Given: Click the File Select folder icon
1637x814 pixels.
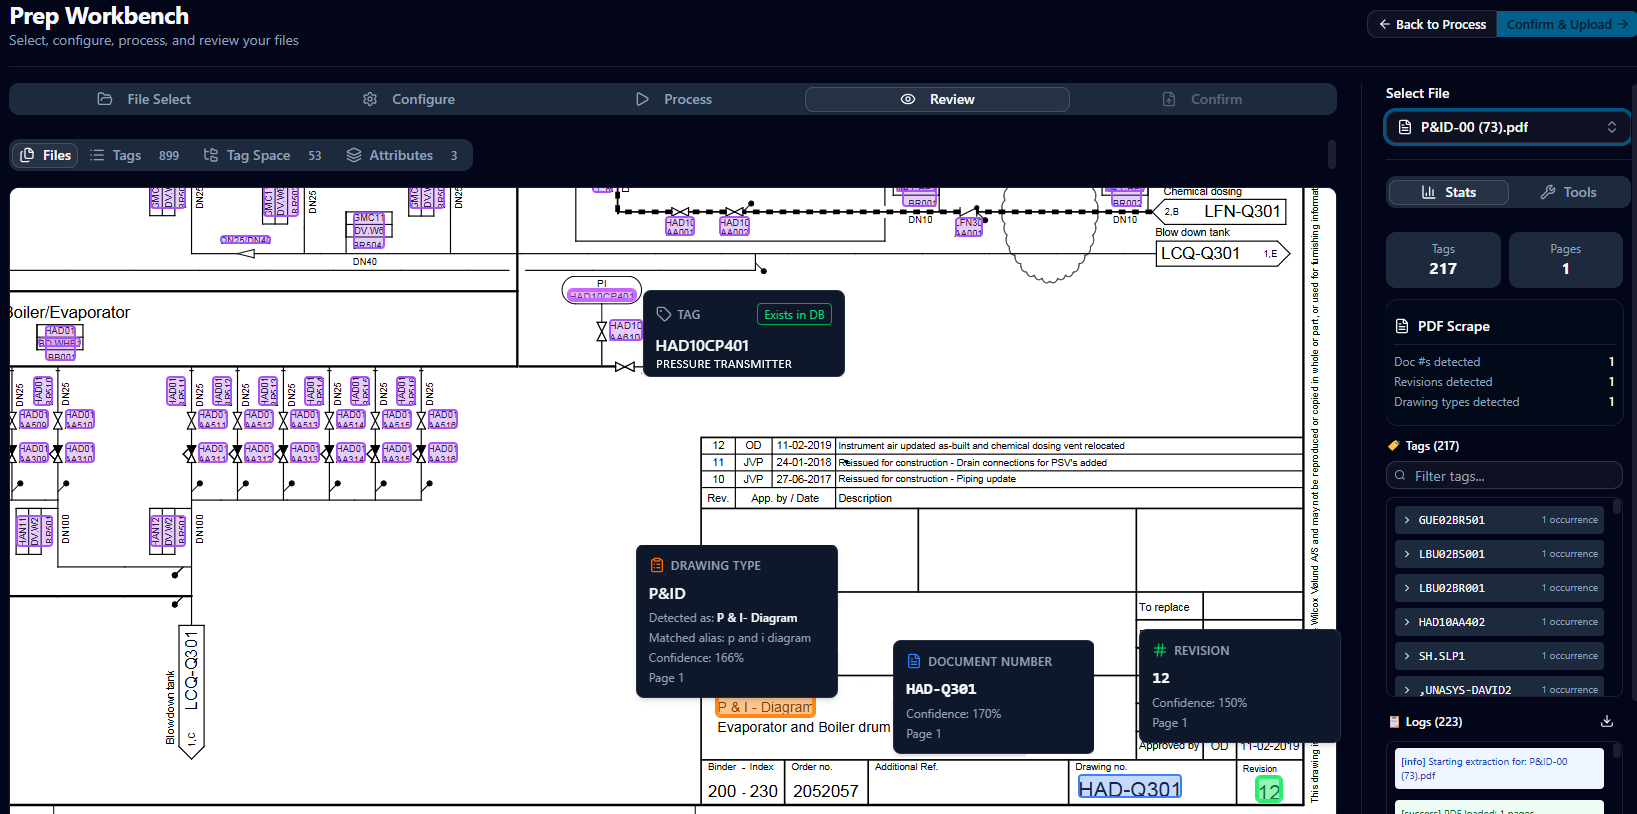Looking at the screenshot, I should pyautogui.click(x=105, y=99).
